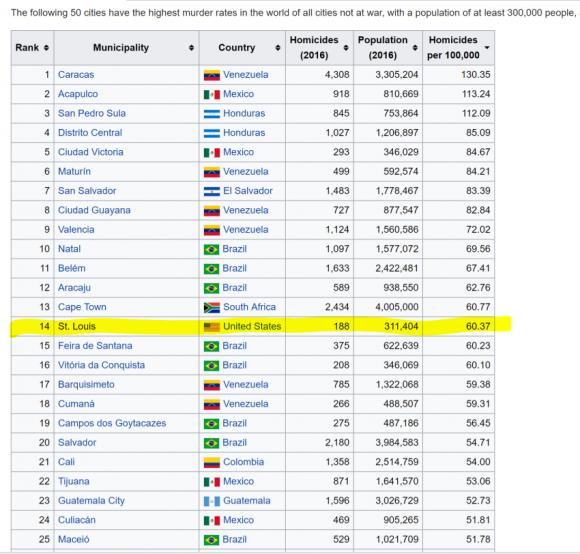The image size is (580, 554).
Task: Sort by Country column arrows
Action: click(x=278, y=48)
